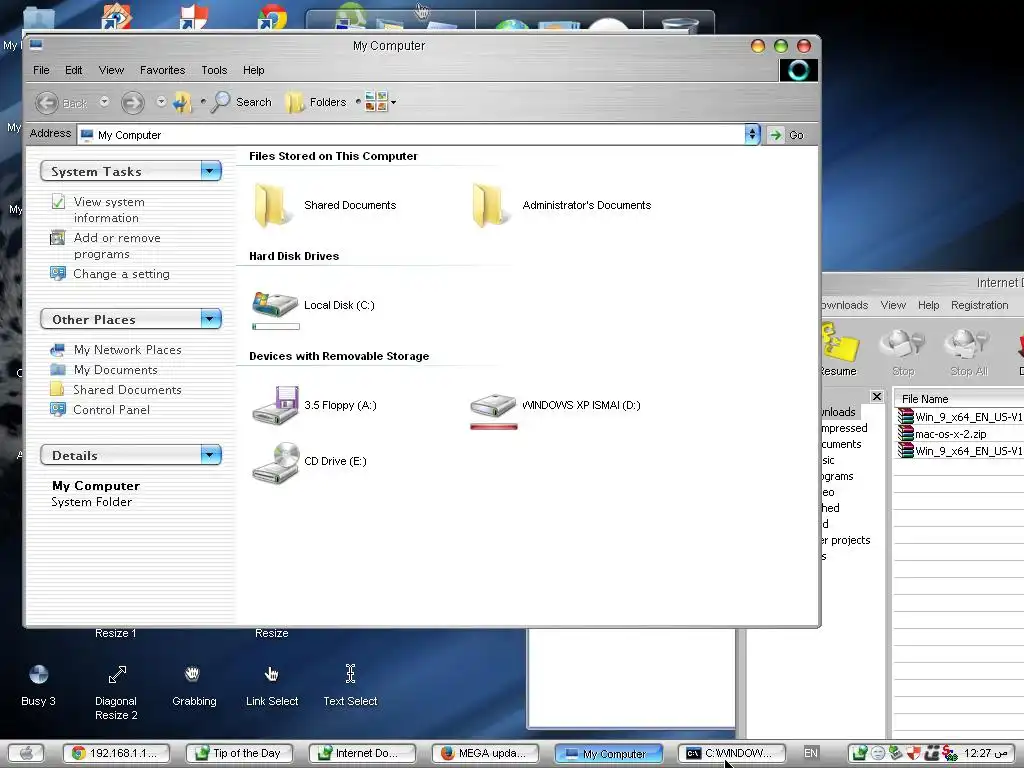Click Stop All in Internet Download Manager
The height and width of the screenshot is (768, 1024).
point(968,353)
